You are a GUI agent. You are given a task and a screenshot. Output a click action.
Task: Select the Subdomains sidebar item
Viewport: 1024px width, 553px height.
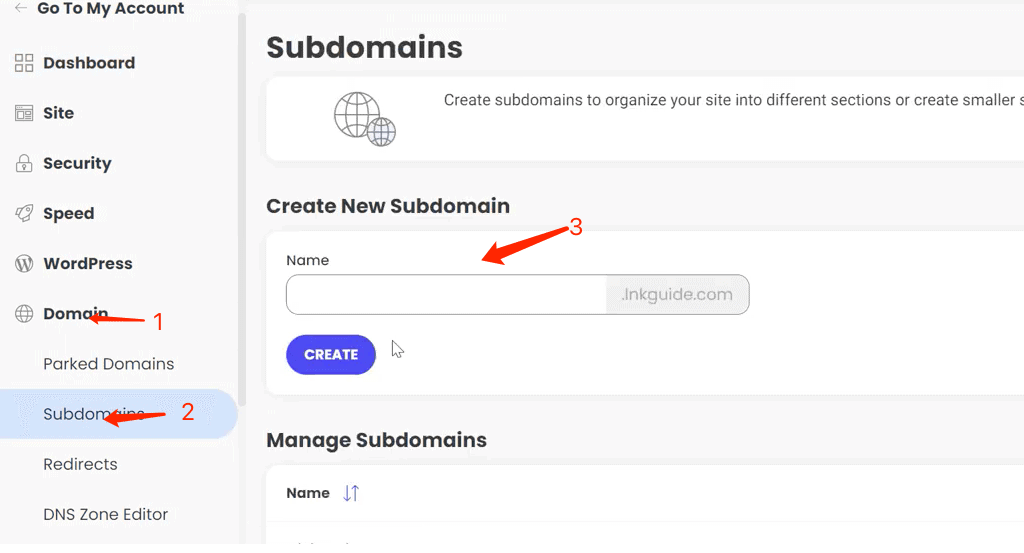pos(118,414)
